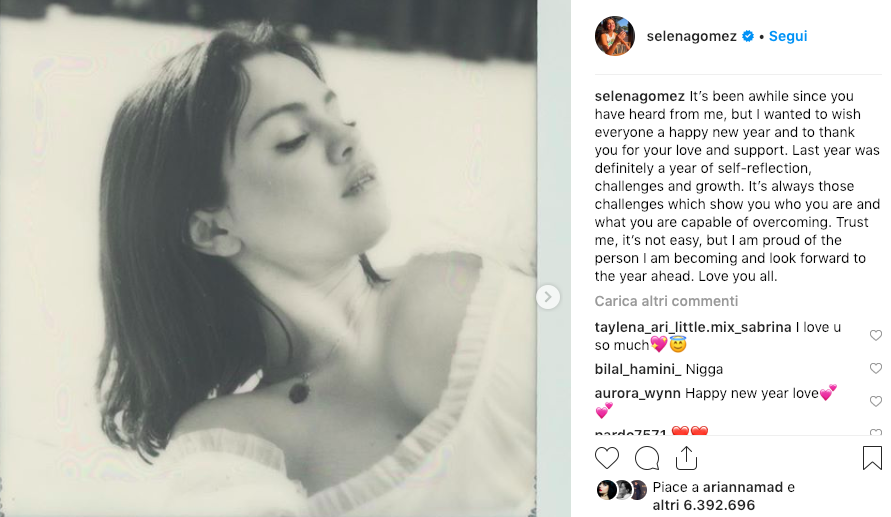Go to next photo with the arrow

point(547,296)
